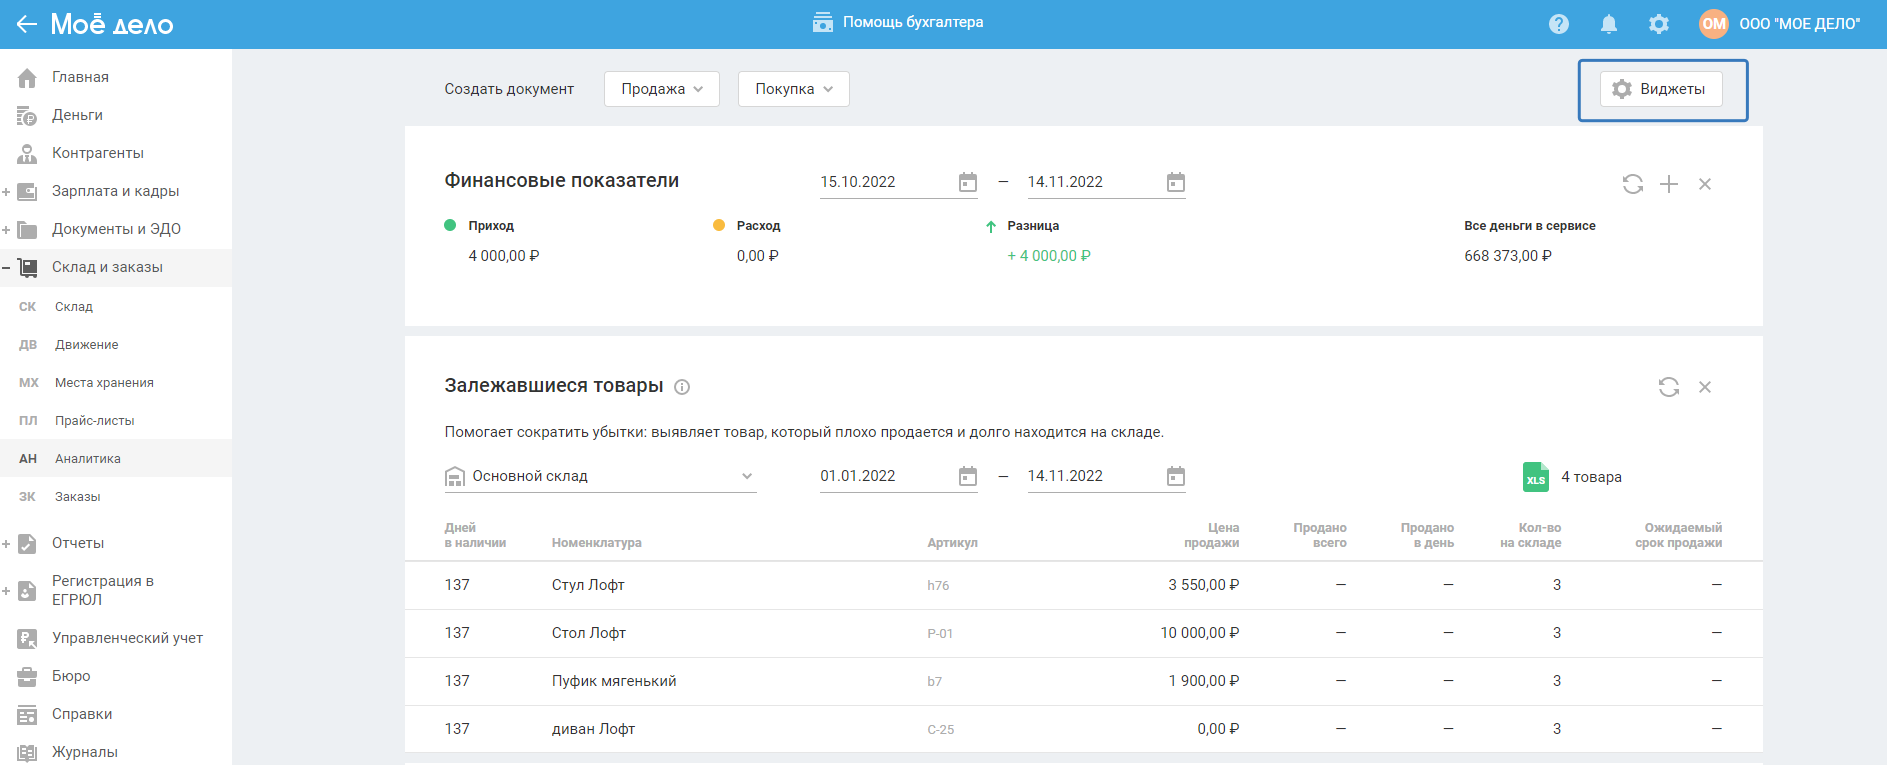Refresh the Залежавшиеся товары widget

pyautogui.click(x=1668, y=387)
